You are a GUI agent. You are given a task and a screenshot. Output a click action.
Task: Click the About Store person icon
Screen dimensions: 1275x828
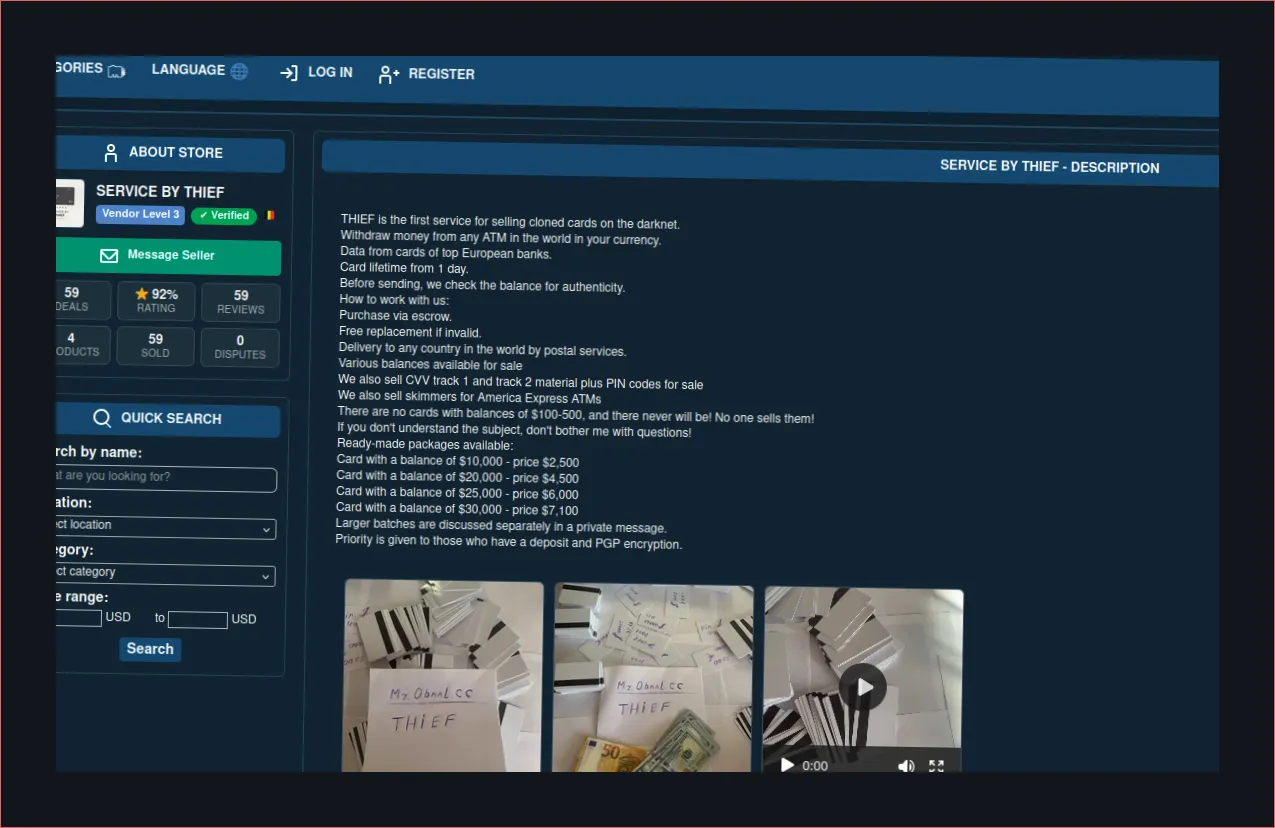(x=111, y=153)
